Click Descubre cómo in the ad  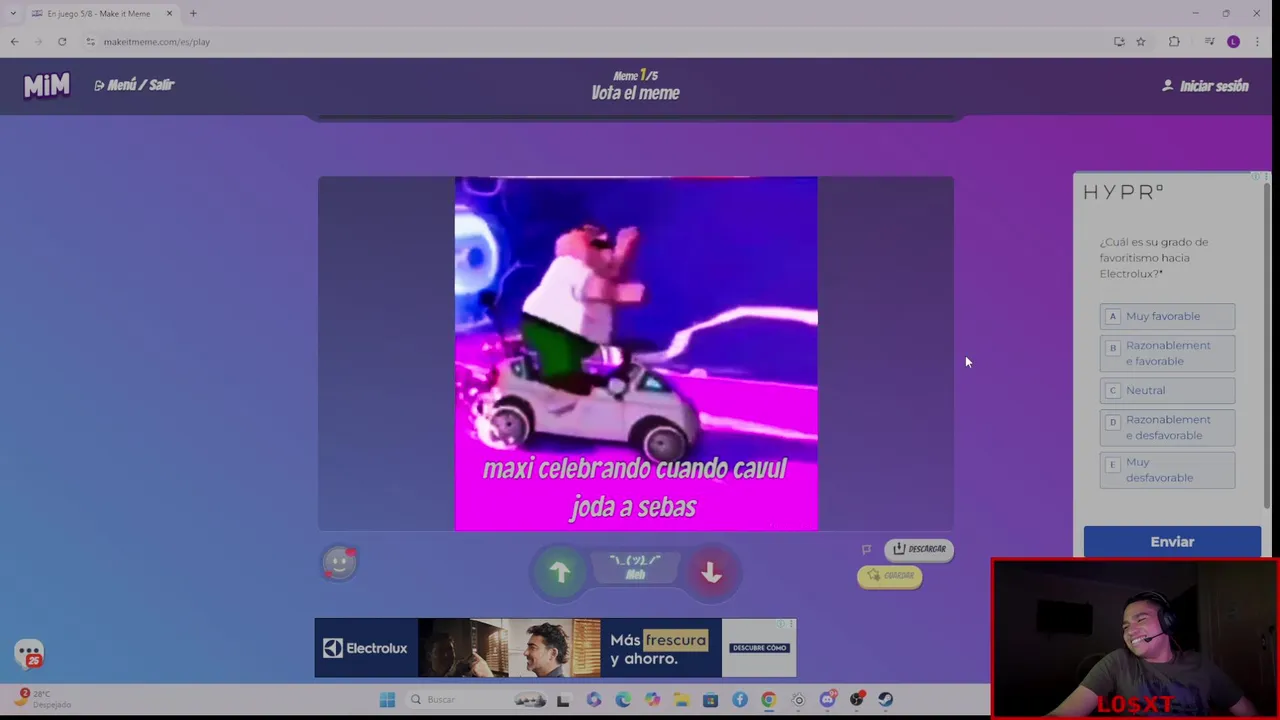[759, 648]
